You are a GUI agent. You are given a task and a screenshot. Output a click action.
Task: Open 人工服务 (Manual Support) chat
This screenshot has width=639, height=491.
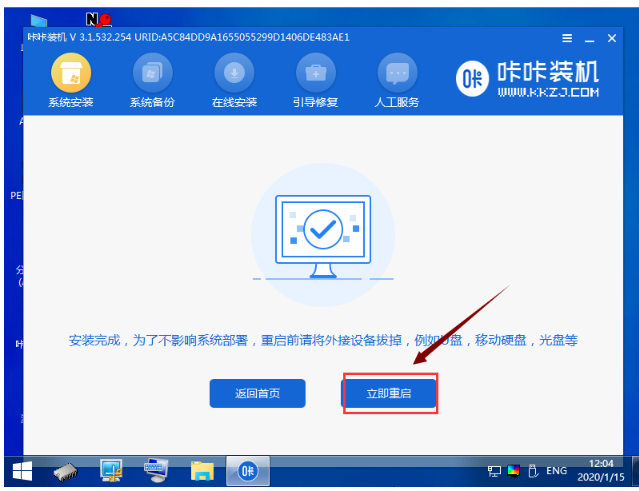(397, 82)
